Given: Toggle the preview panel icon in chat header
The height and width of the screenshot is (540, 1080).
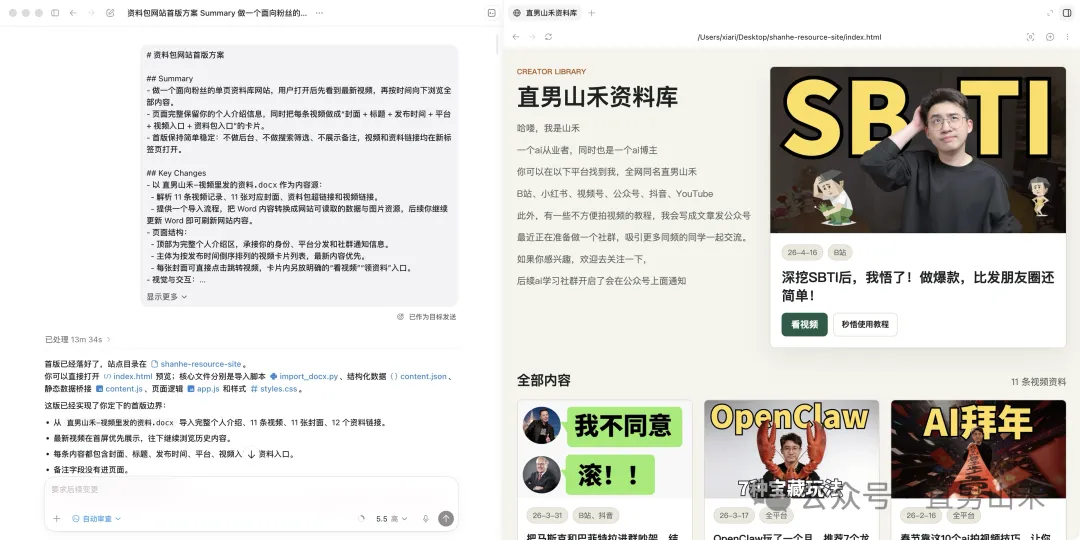Looking at the screenshot, I should pos(491,13).
